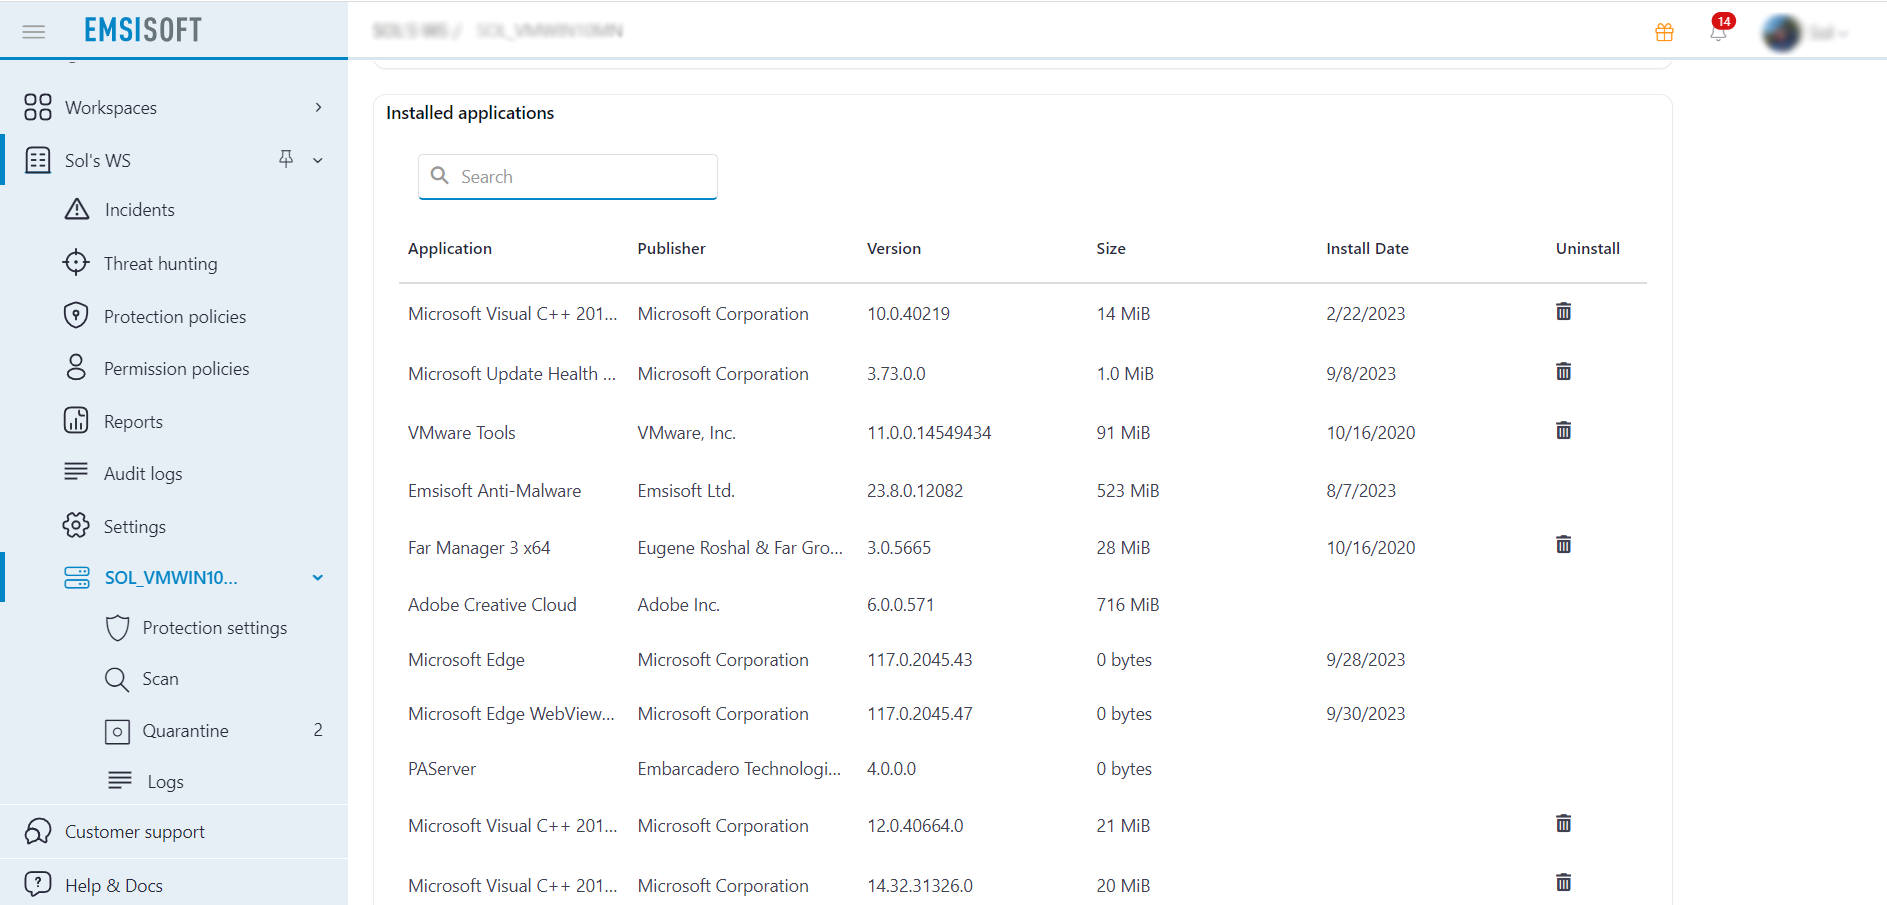The width and height of the screenshot is (1887, 905).
Task: Open Settings via the gear icon
Action: (76, 525)
